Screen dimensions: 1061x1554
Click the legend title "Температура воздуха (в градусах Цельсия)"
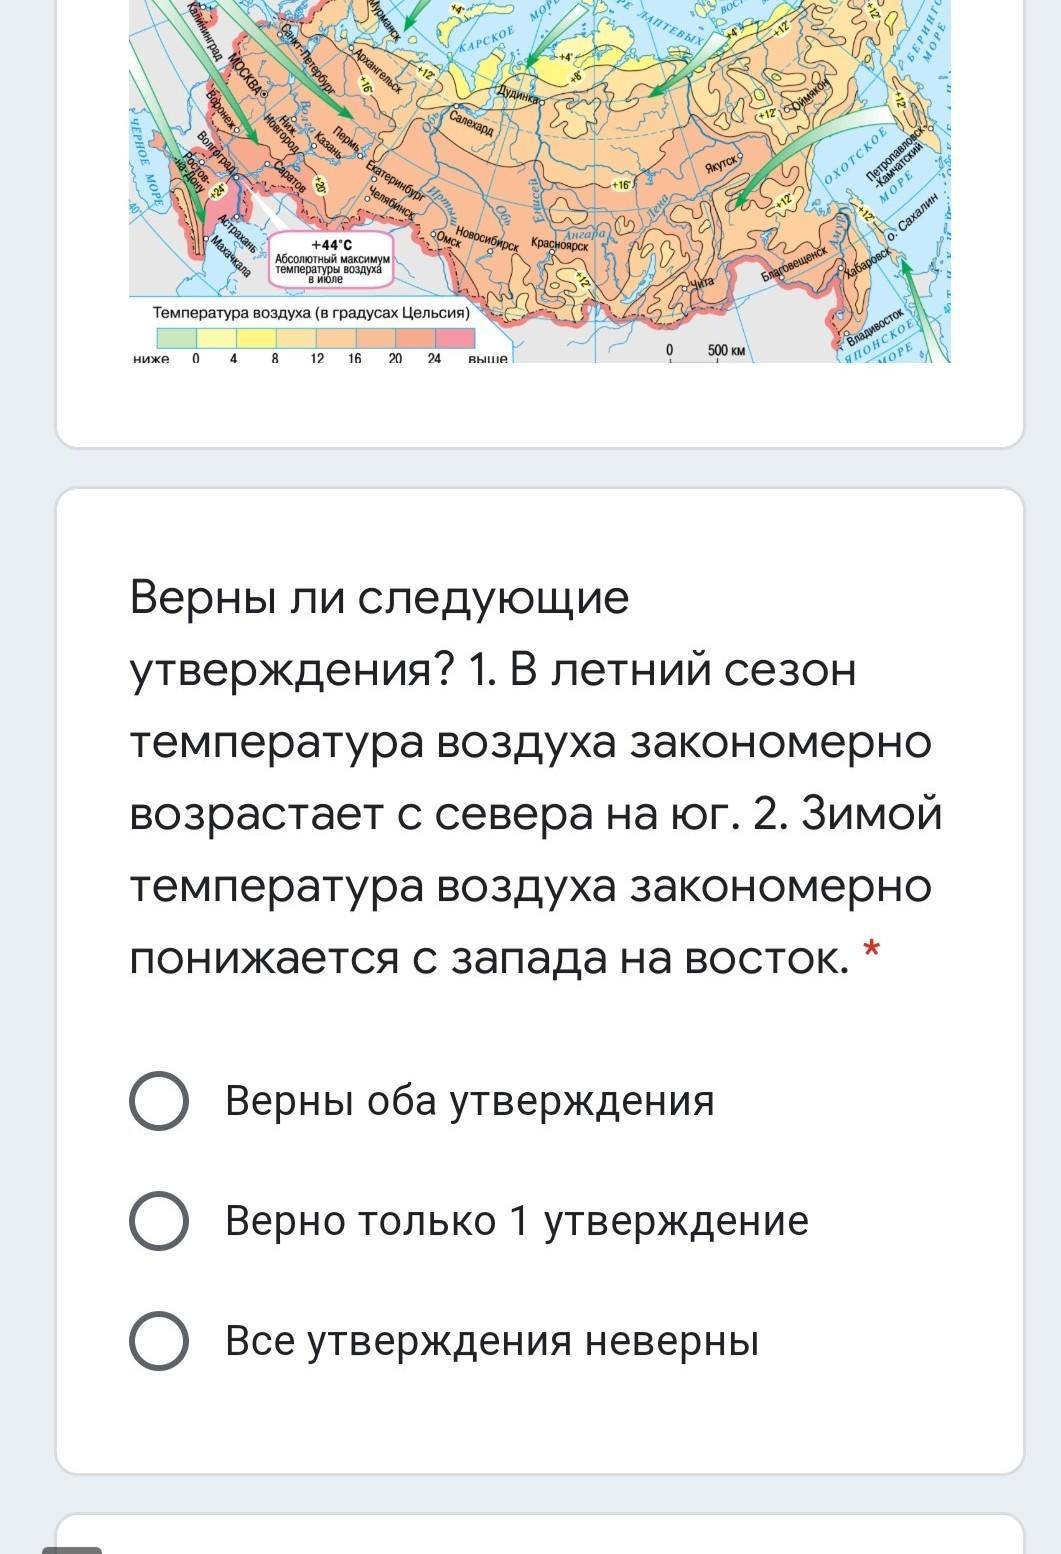tap(311, 313)
